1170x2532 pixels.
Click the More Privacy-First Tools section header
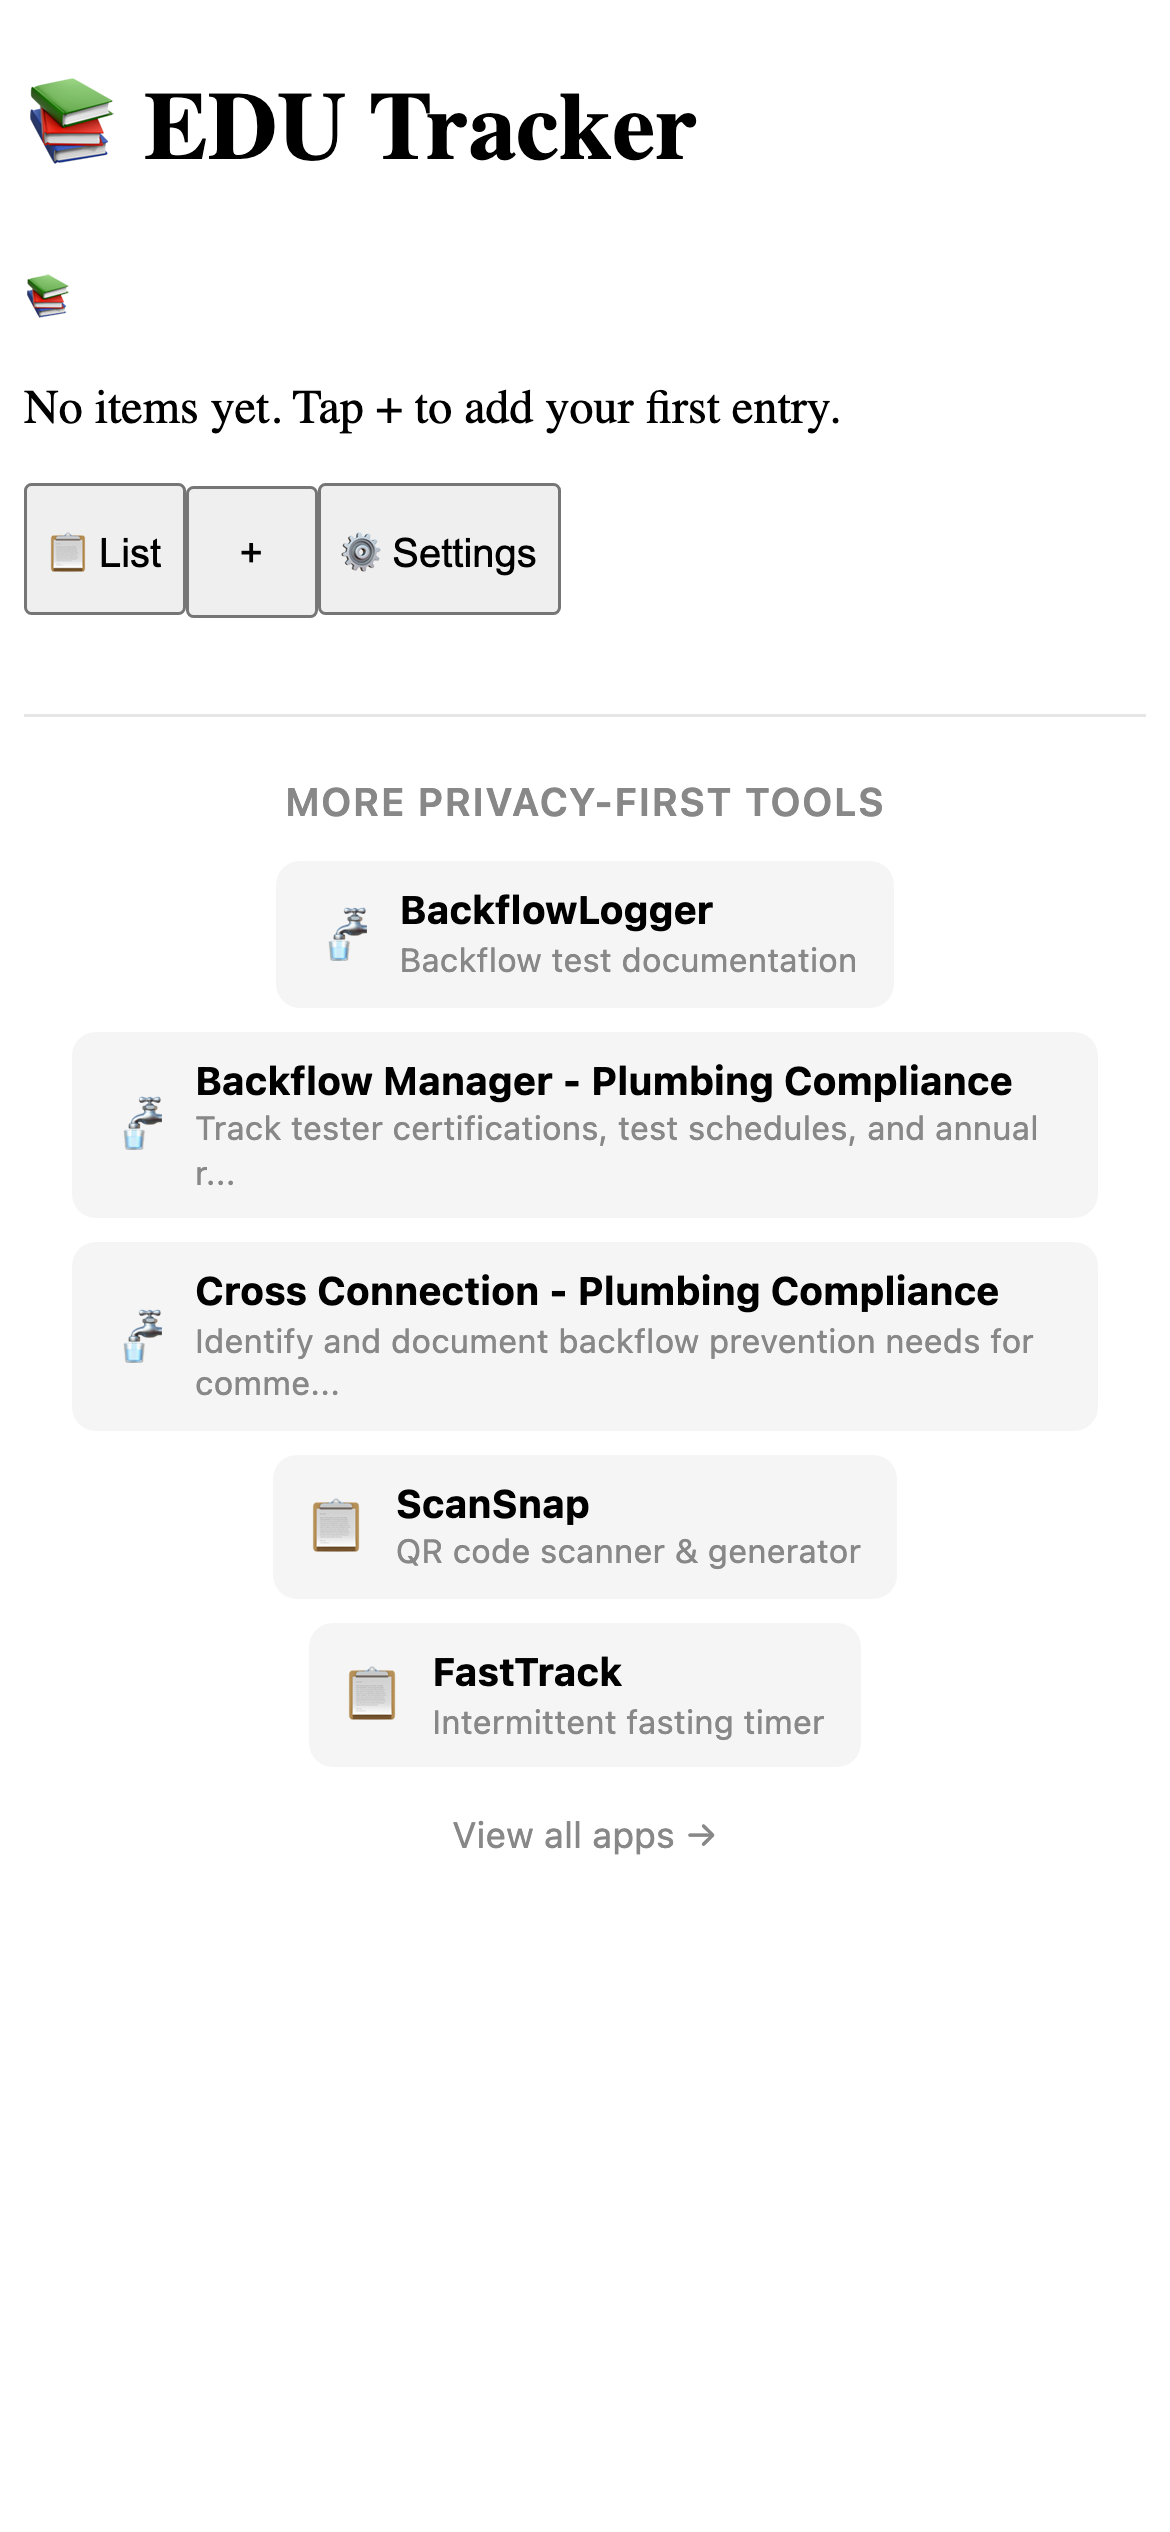[584, 801]
